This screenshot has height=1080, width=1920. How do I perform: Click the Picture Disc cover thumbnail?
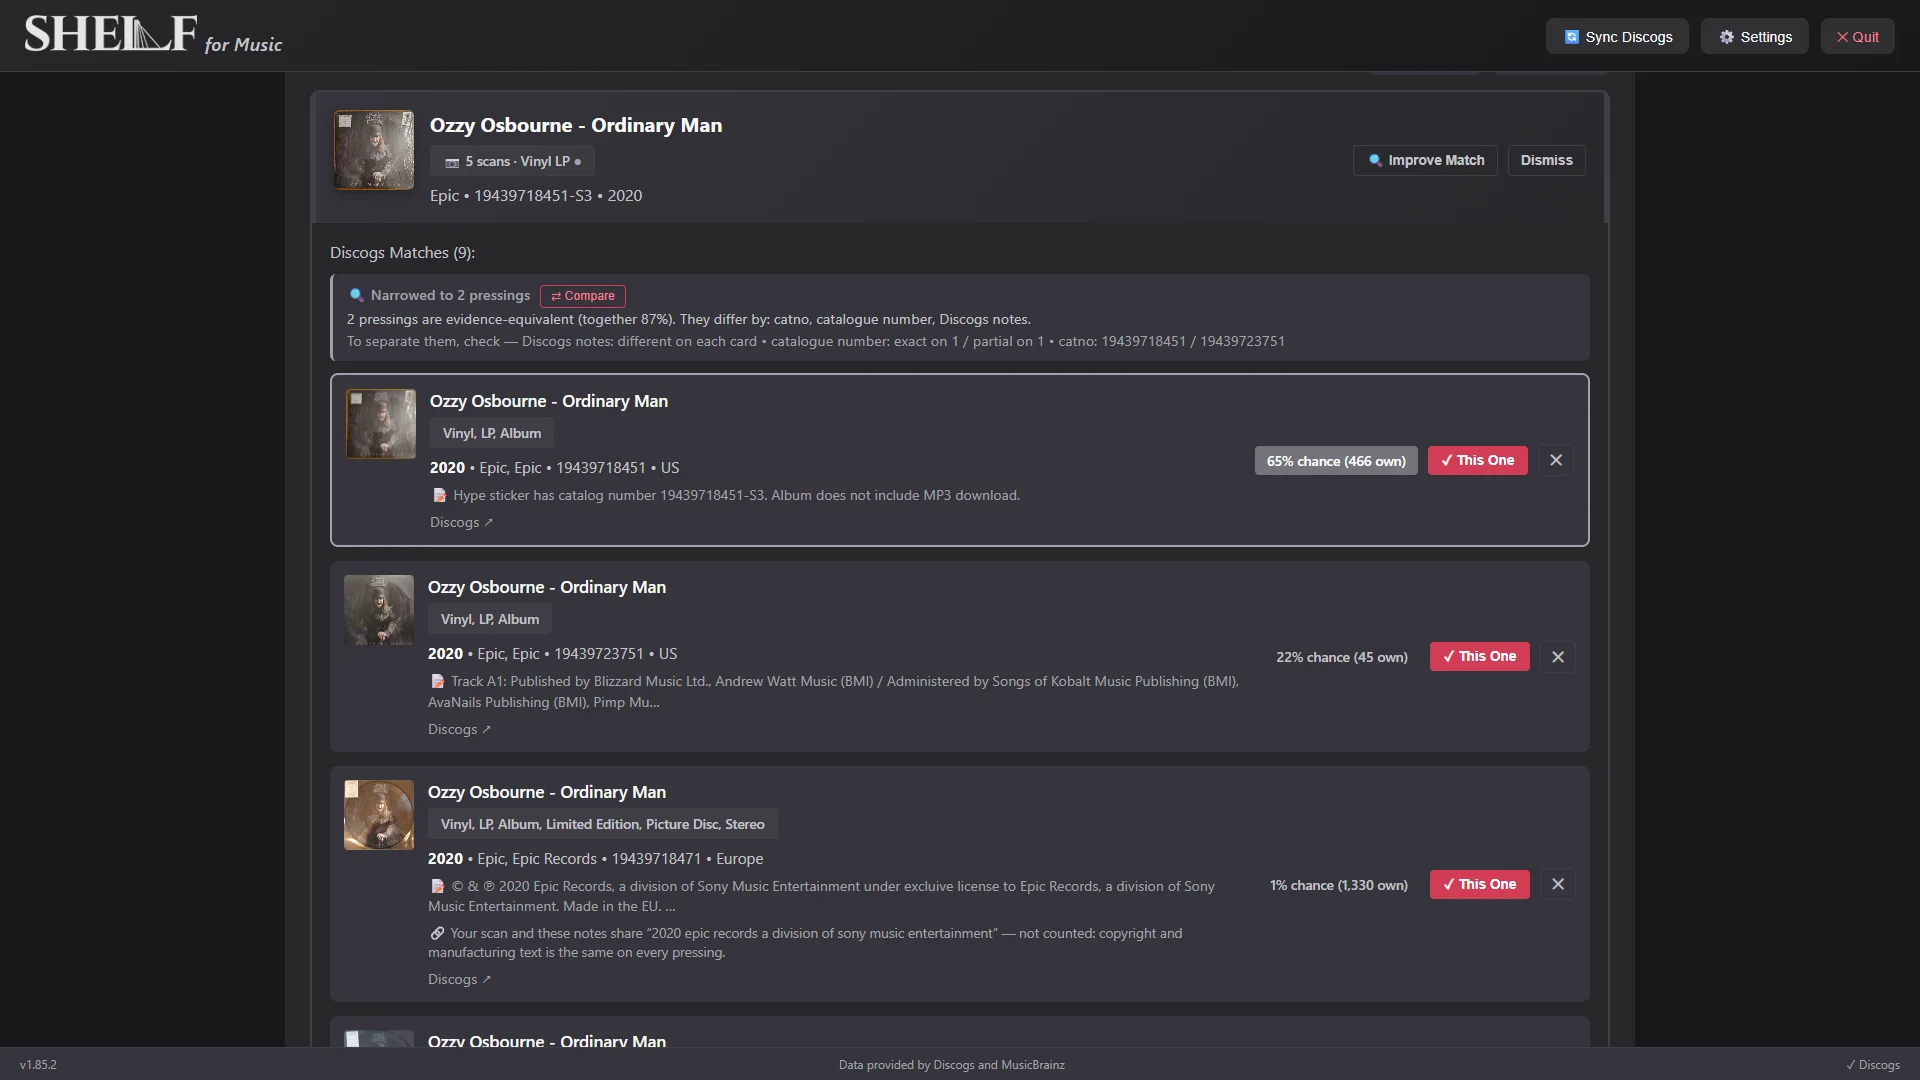coord(379,815)
